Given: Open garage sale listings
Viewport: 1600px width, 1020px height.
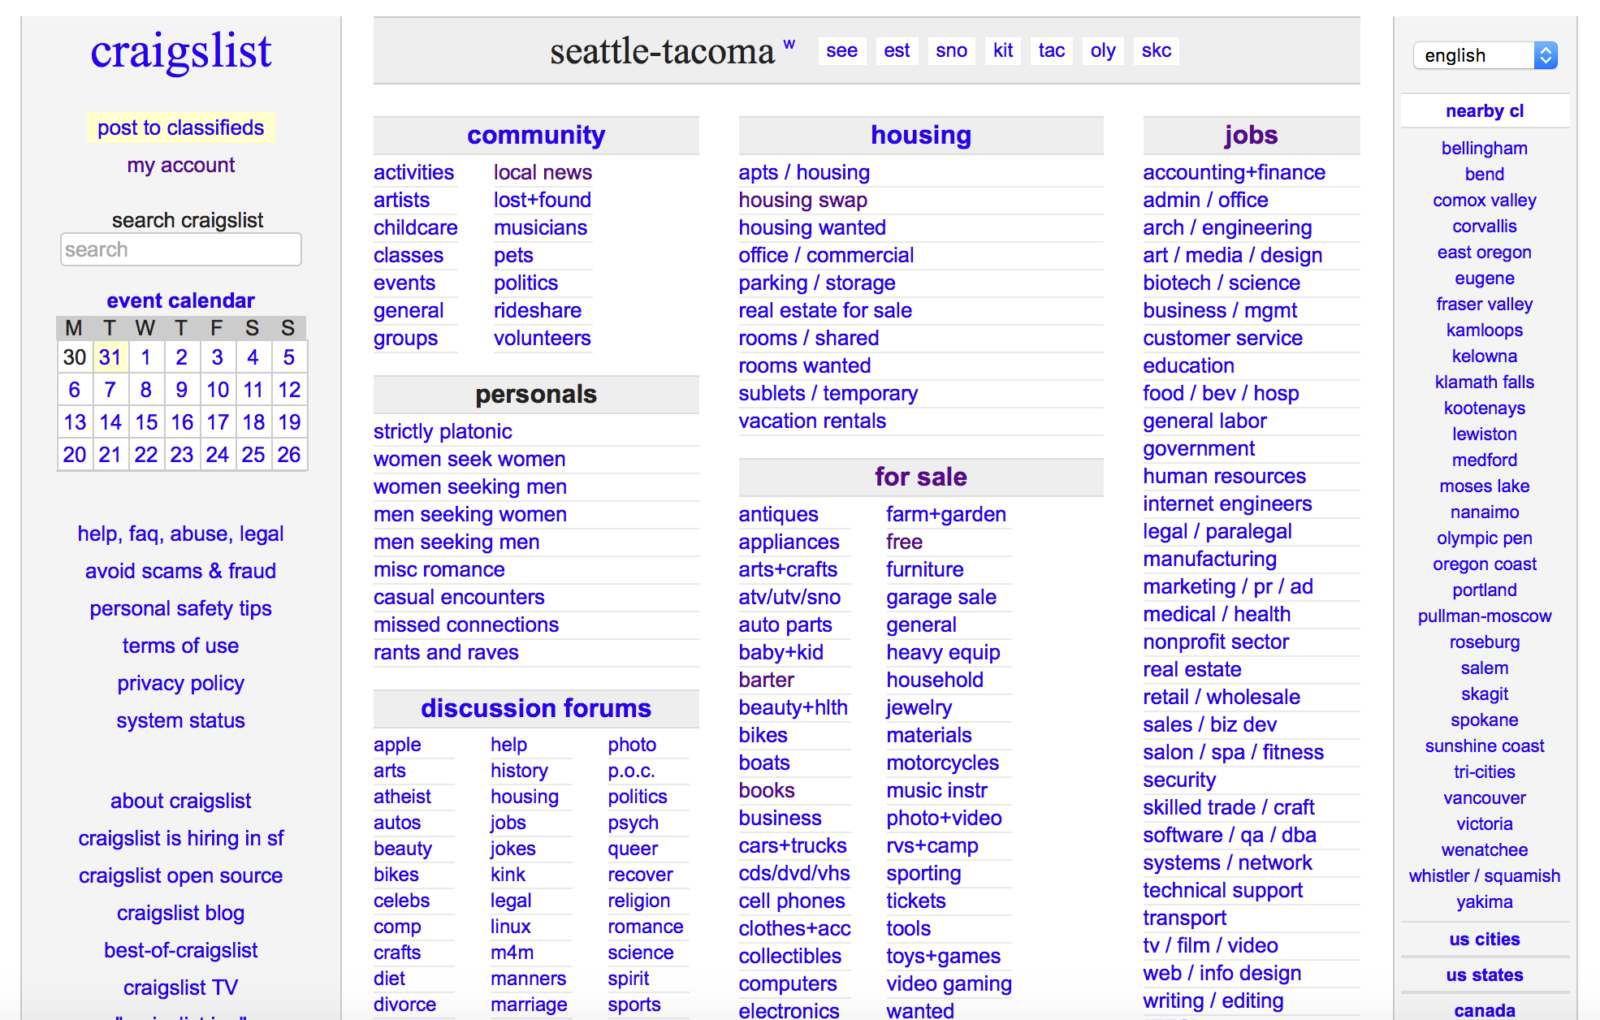Looking at the screenshot, I should click(941, 598).
